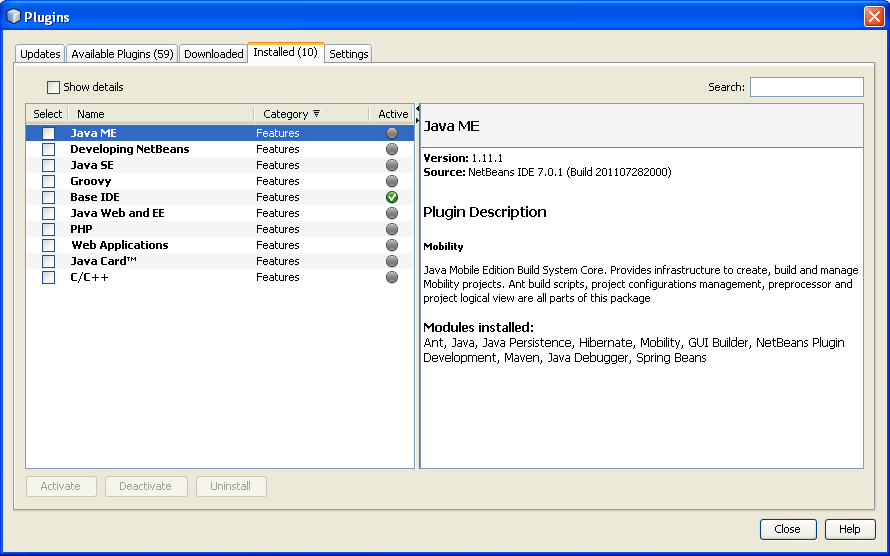Click the Select column header

tap(47, 114)
